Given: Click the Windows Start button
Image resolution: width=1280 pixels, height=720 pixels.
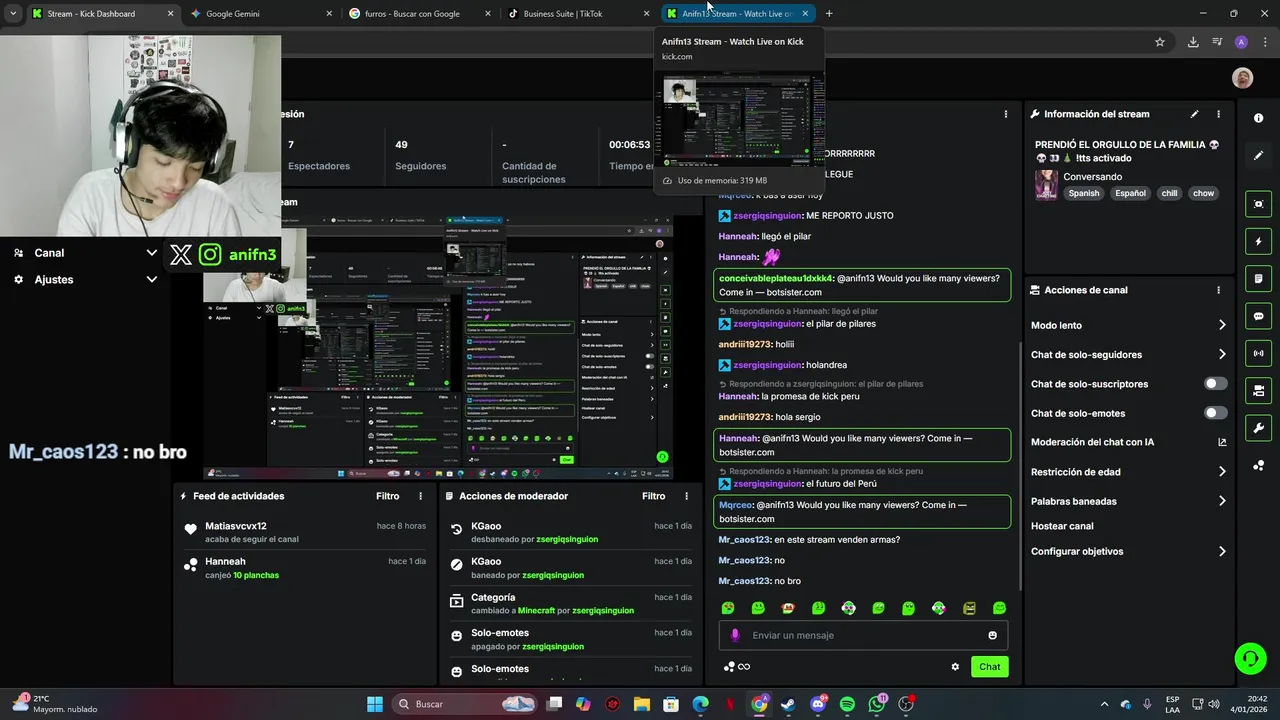Looking at the screenshot, I should click(374, 704).
